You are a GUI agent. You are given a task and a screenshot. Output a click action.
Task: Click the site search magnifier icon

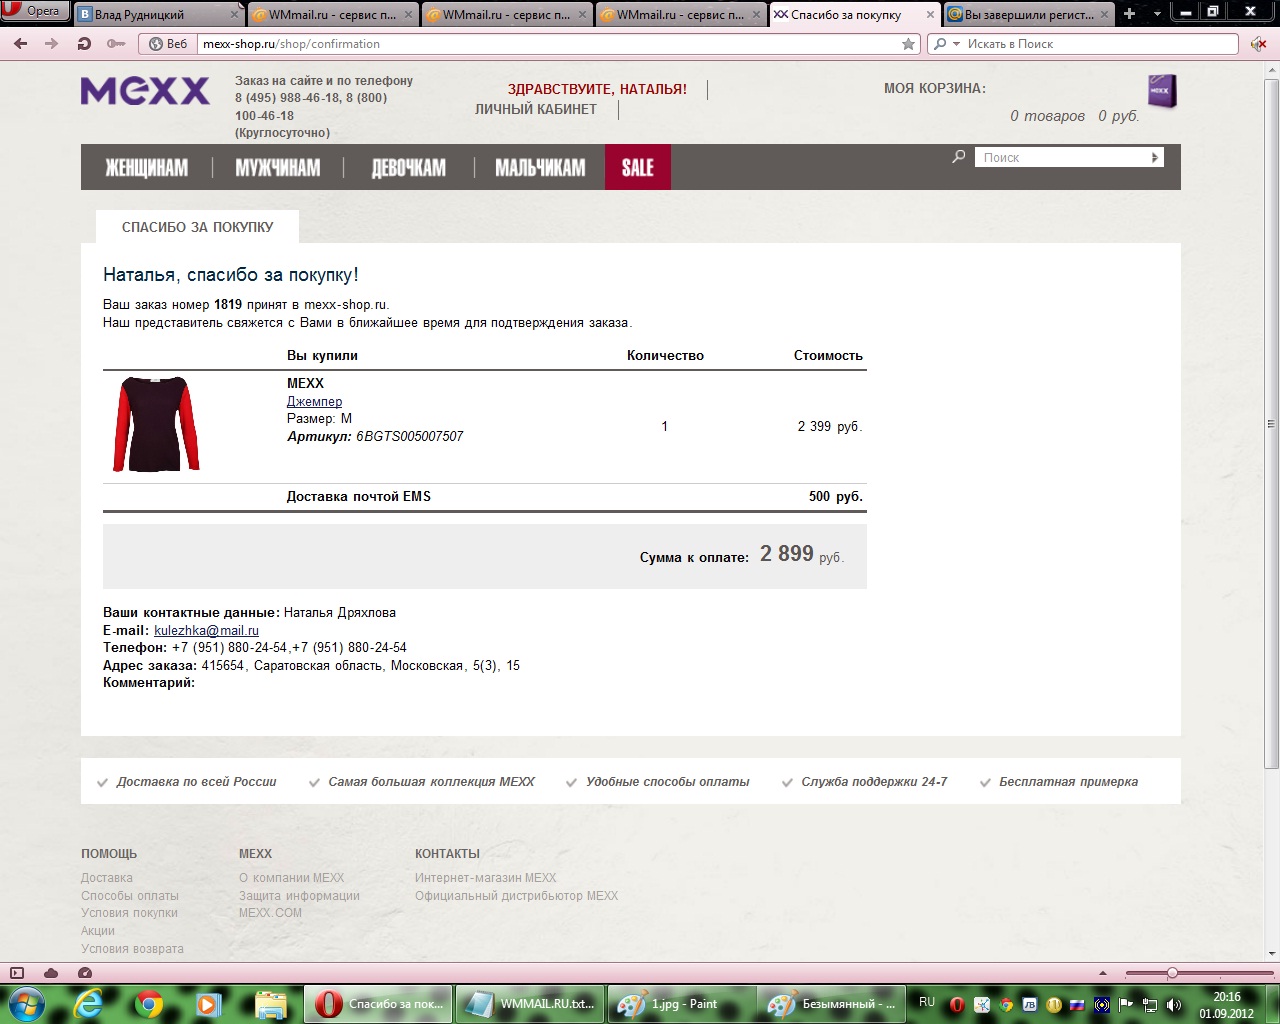(x=958, y=157)
